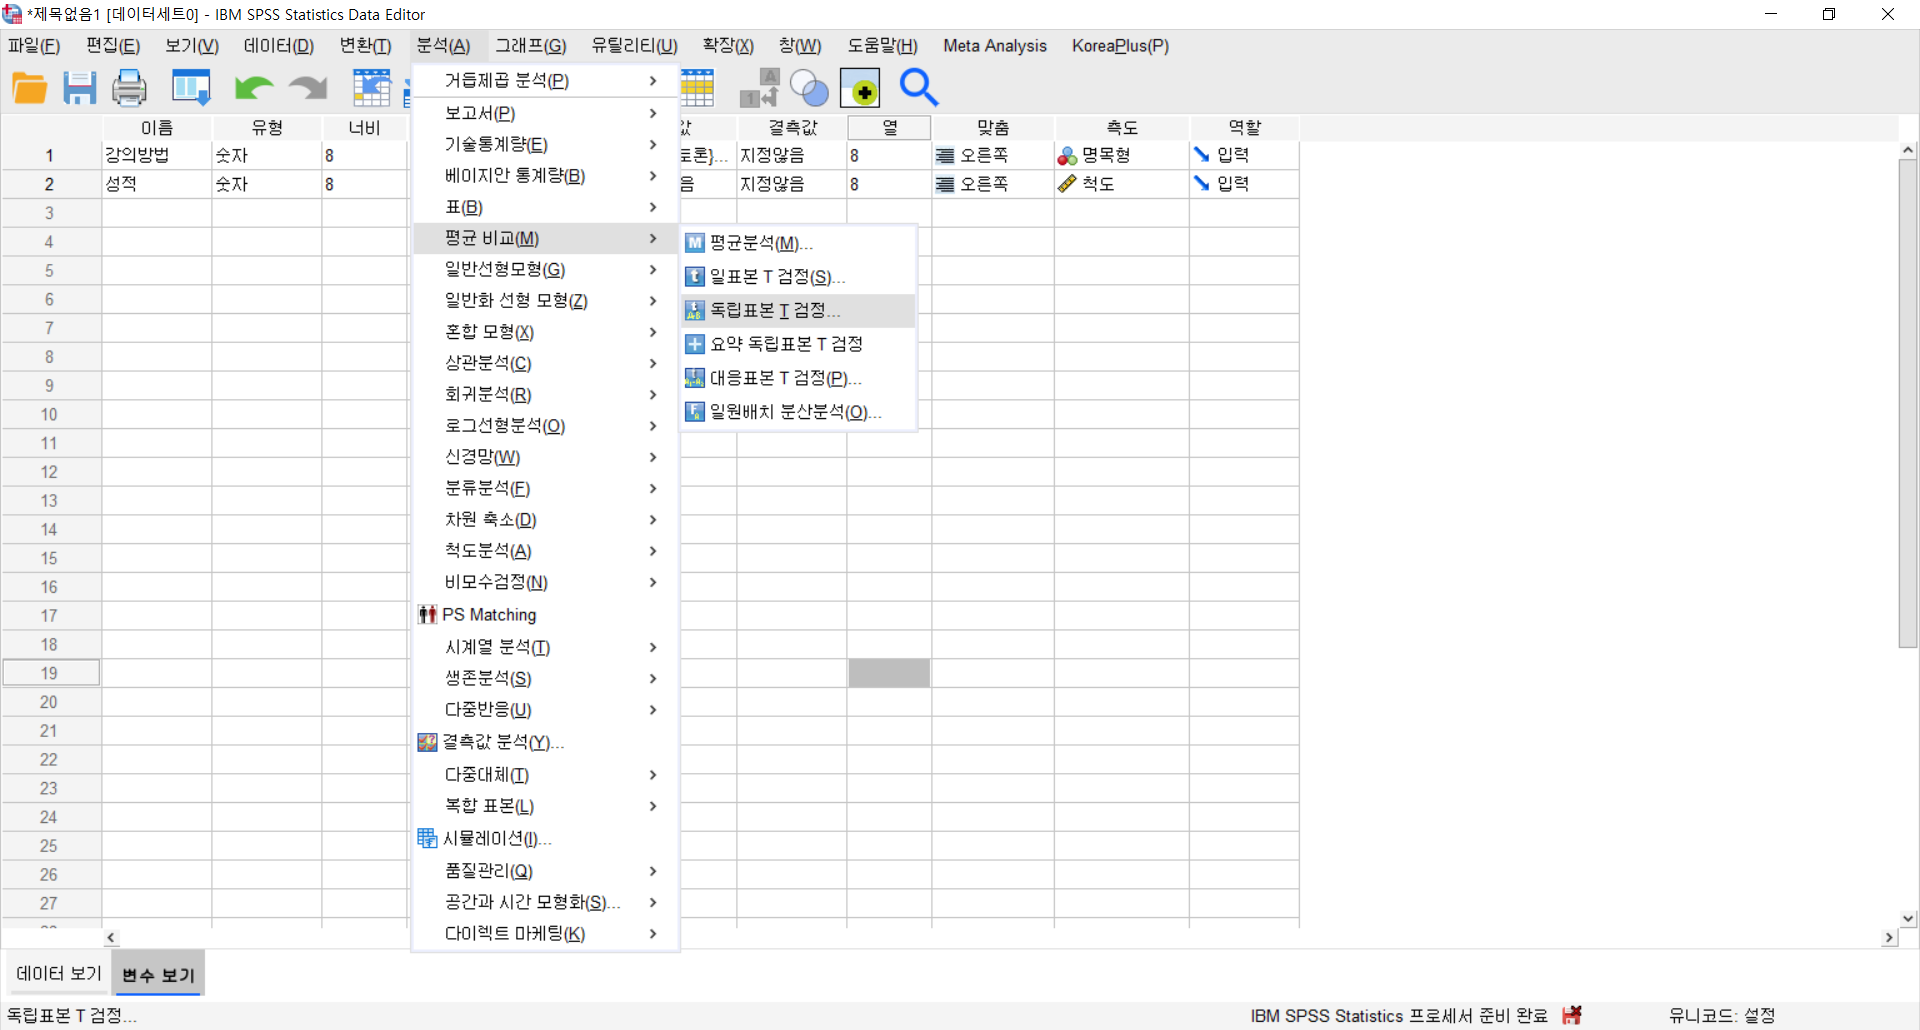Expand the 비모수검정 submenu
The image size is (1920, 1030).
click(546, 582)
